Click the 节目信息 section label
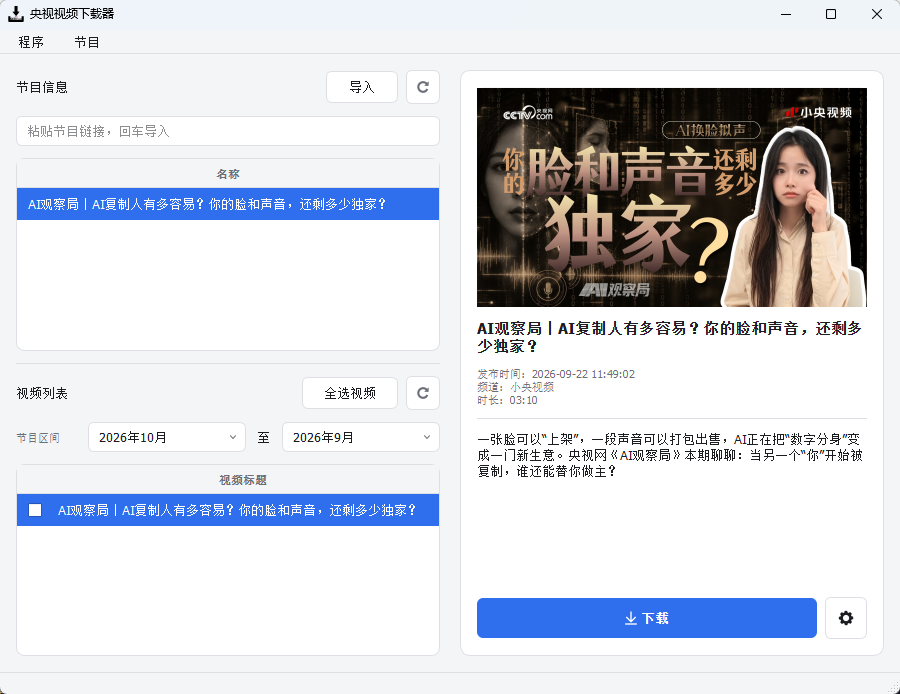This screenshot has height=694, width=900. (42, 87)
